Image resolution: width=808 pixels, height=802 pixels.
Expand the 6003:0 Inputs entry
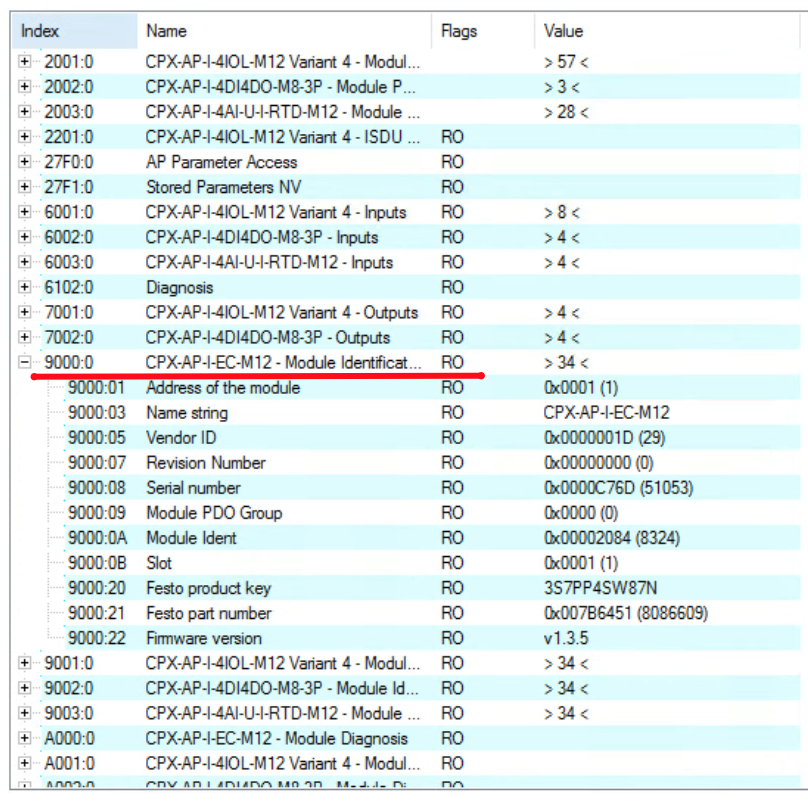pos(24,262)
